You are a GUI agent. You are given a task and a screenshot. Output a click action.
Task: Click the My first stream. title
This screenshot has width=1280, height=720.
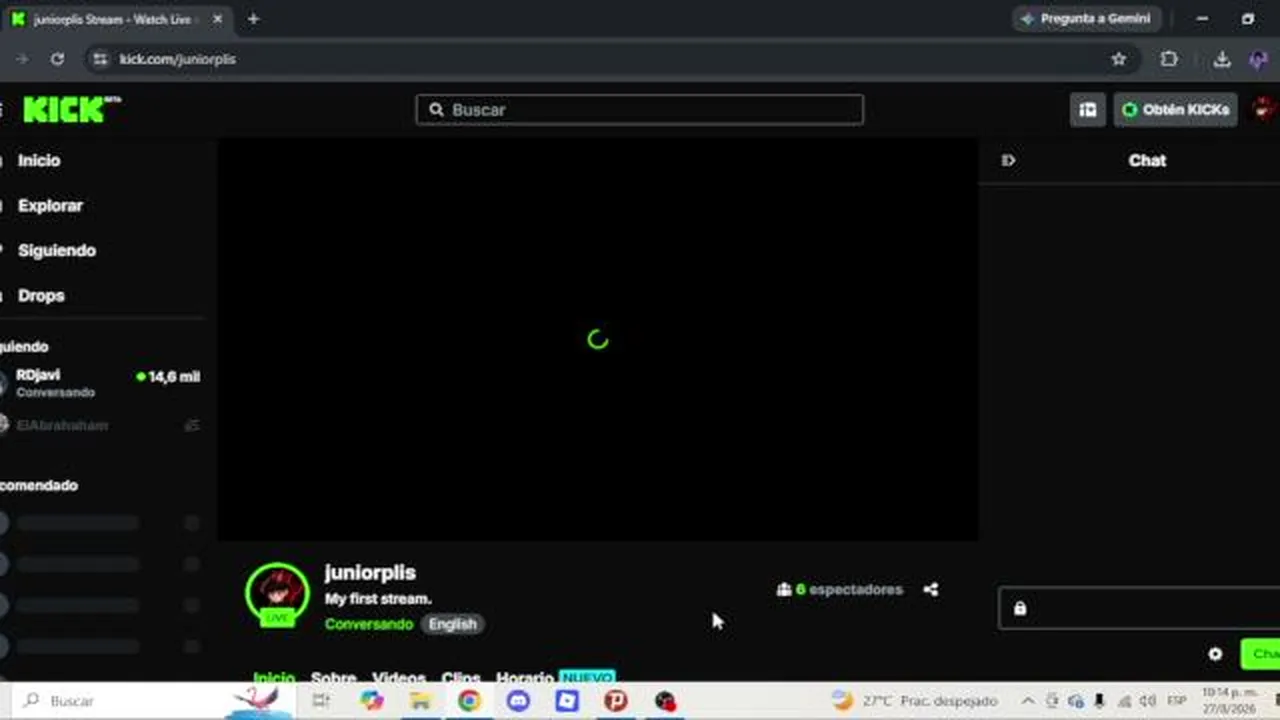click(378, 599)
